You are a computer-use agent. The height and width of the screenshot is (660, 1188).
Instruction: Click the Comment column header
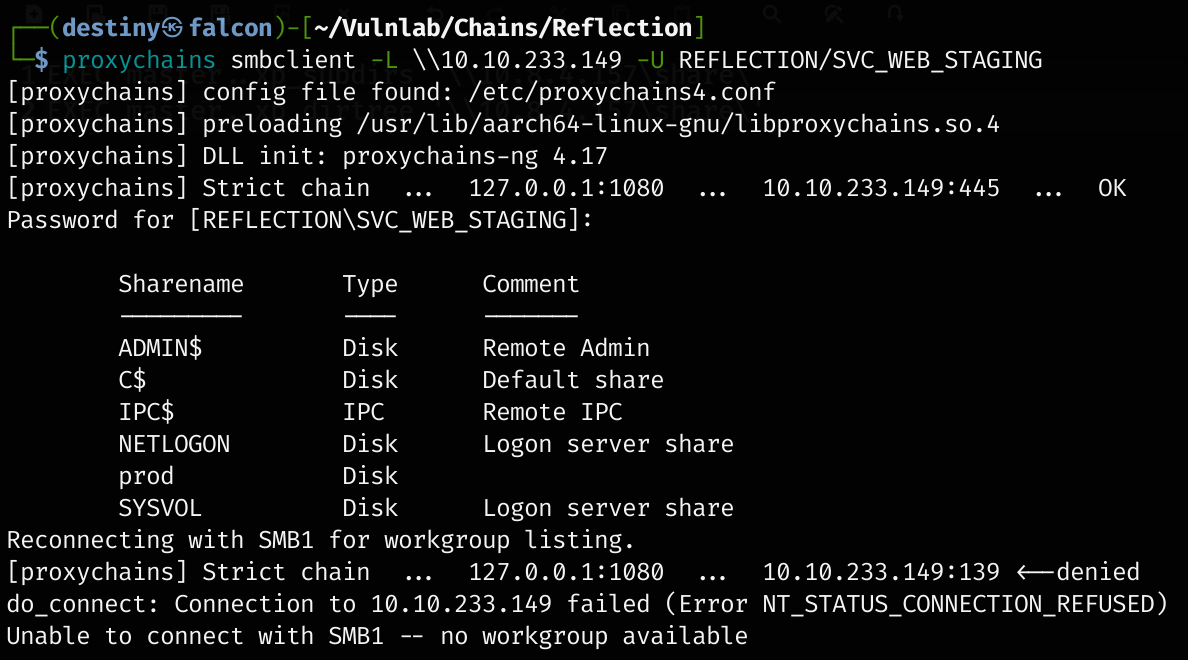[530, 284]
